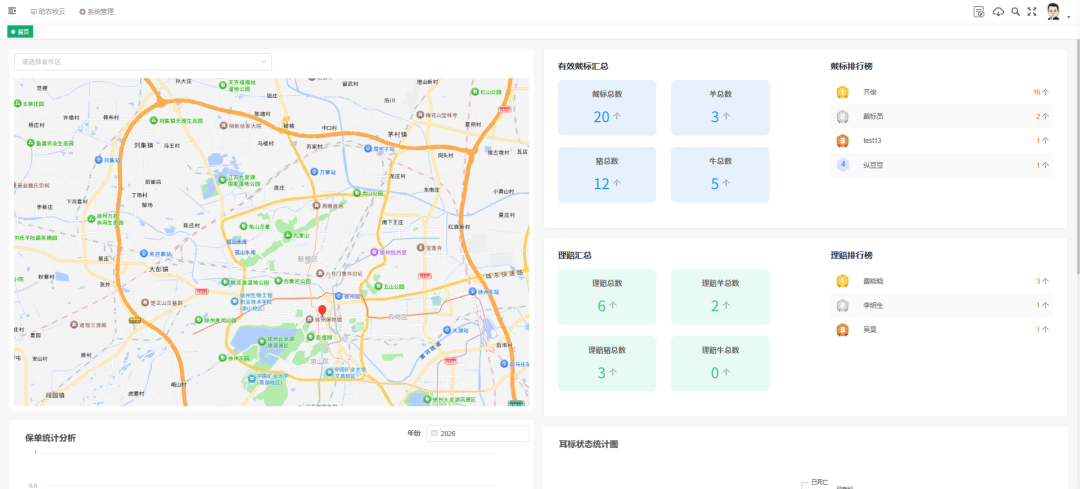Click the 戴标总数 20 summary card

607,108
